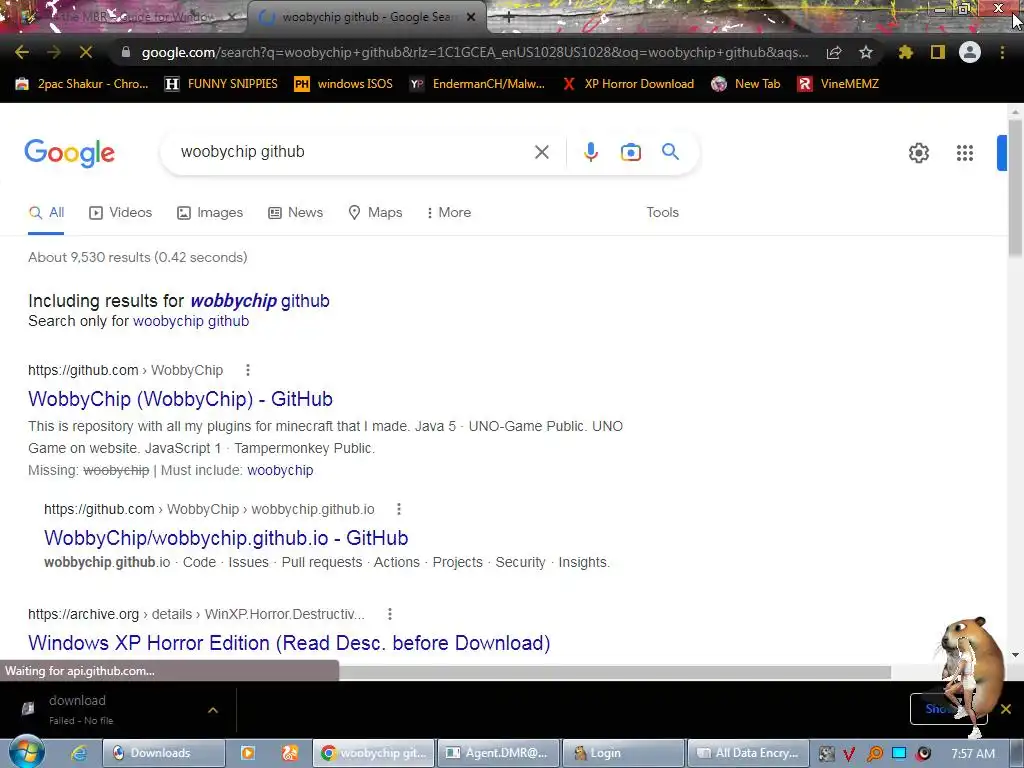Open the wobbychip corrected search link
1024x768 pixels.
(x=260, y=301)
